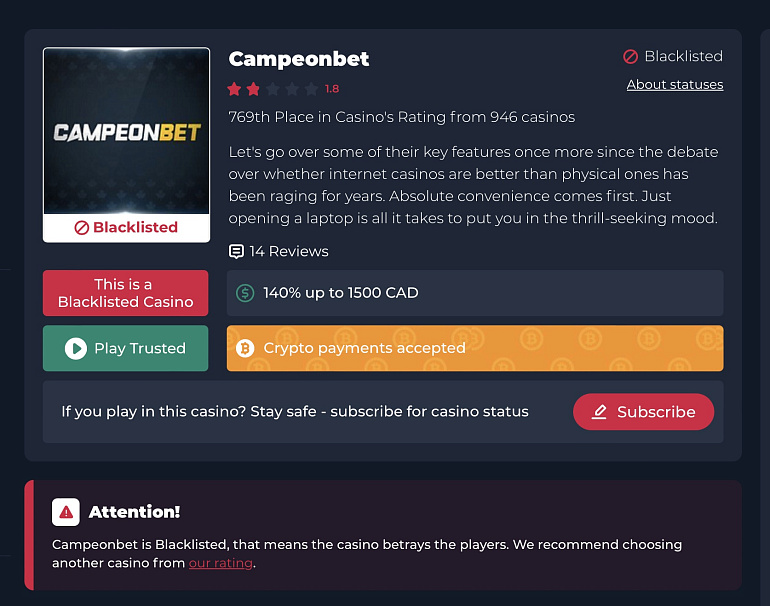Click the prohibition icon beside the top-right Blacklisted status
The width and height of the screenshot is (770, 606).
[x=631, y=56]
